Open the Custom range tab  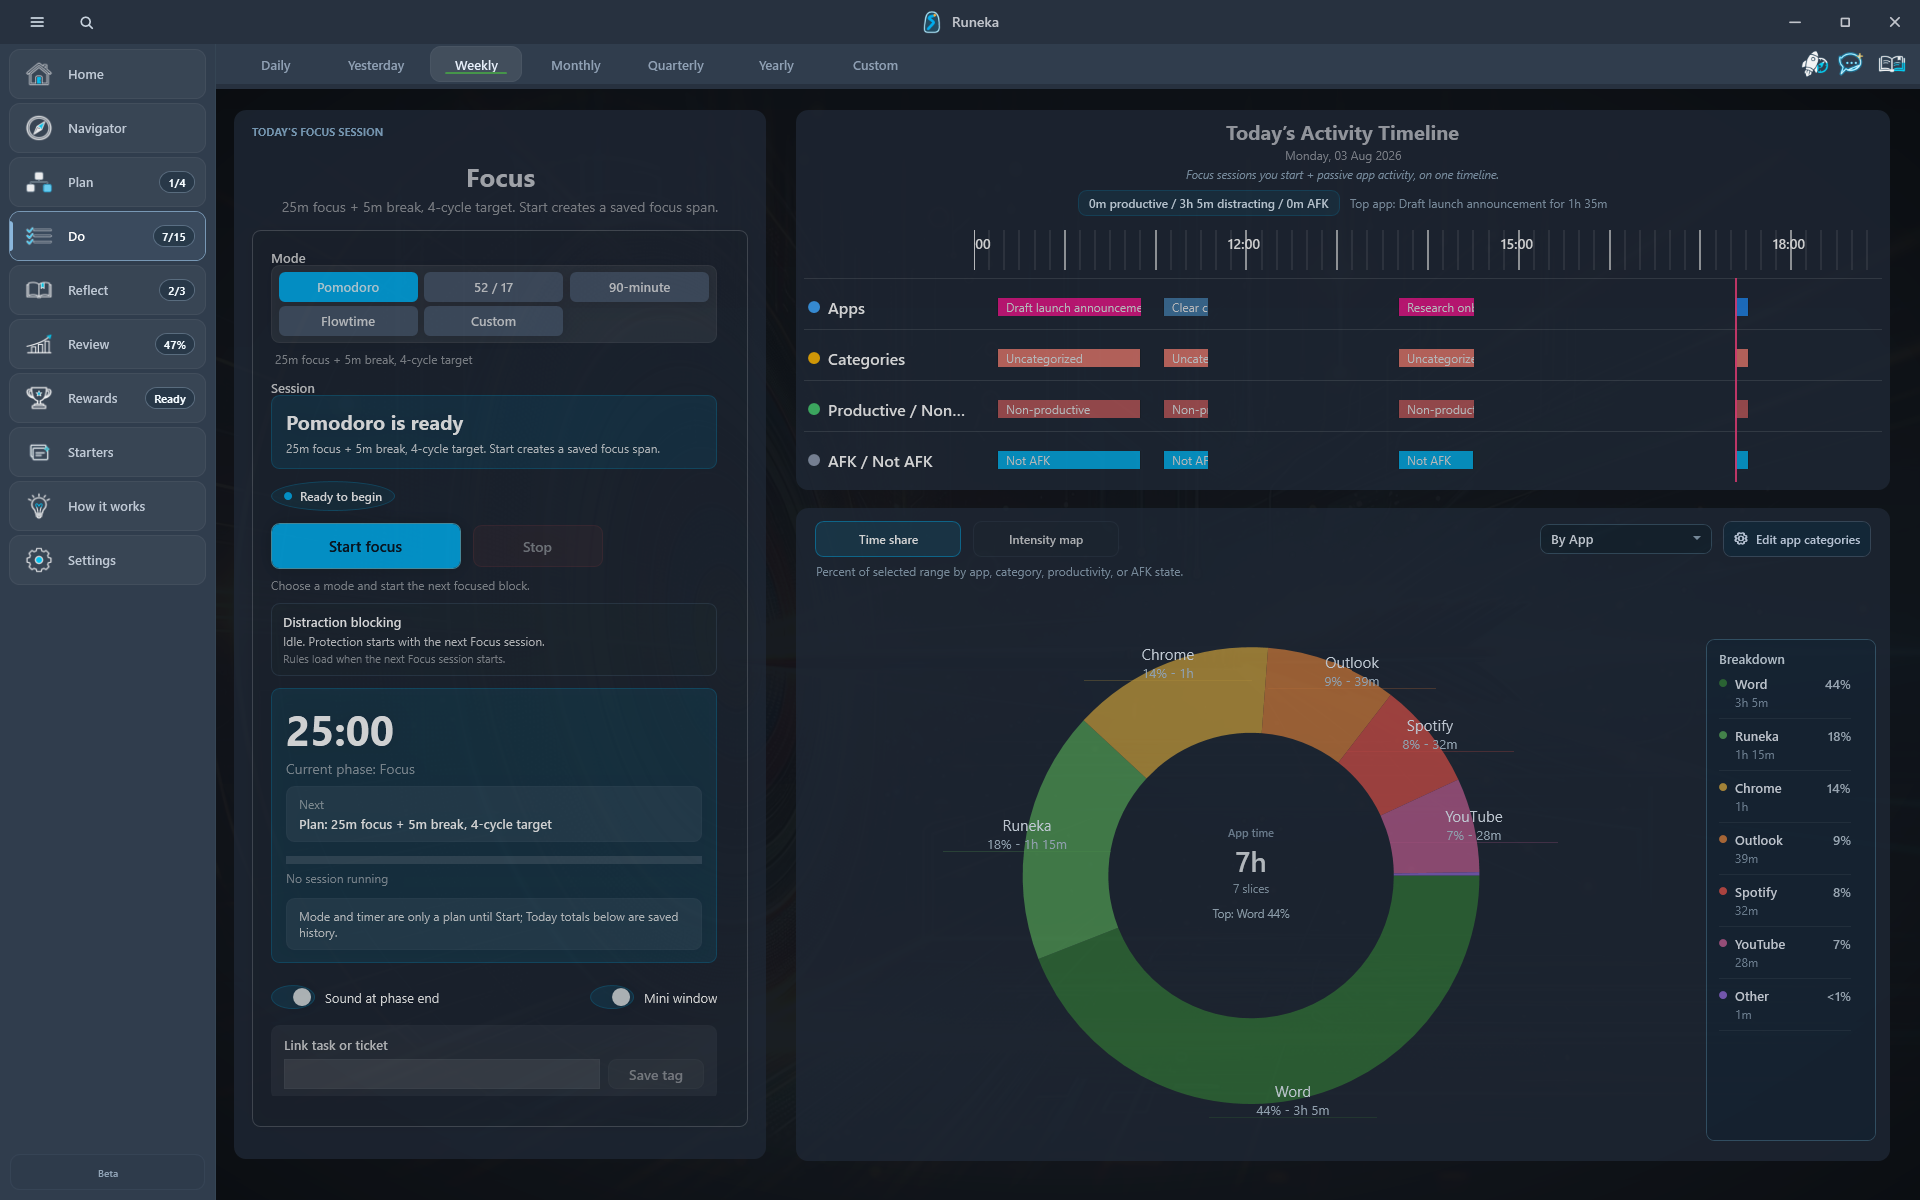(x=875, y=65)
